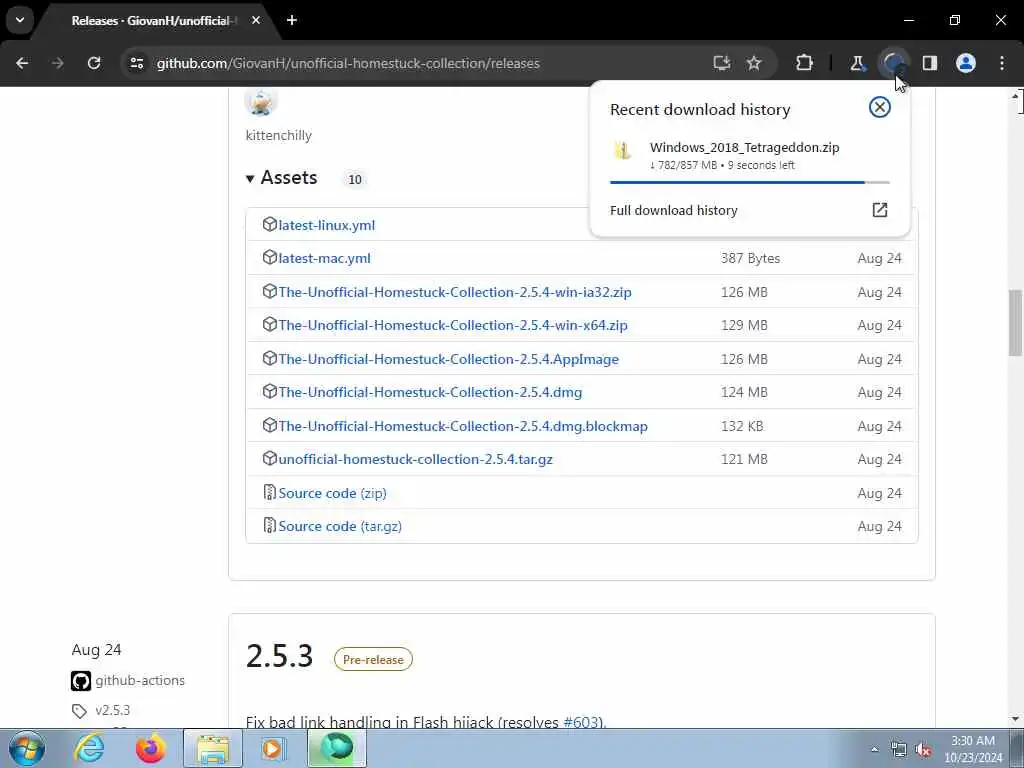Viewport: 1024px width, 768px height.
Task: Download unofficial-homestuck-collection-2.5.4.tar.gz
Action: [x=415, y=459]
